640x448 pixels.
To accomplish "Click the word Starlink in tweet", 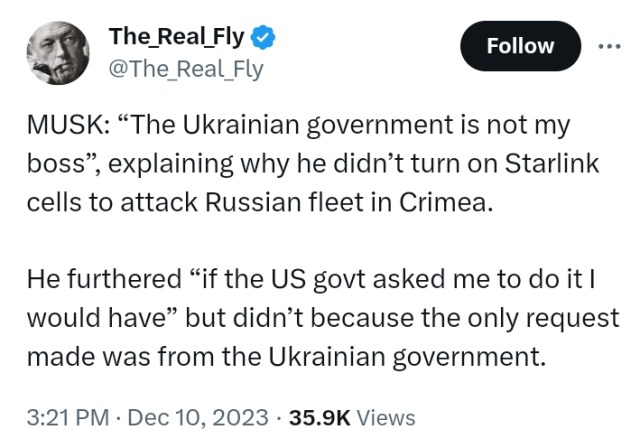I will point(552,163).
